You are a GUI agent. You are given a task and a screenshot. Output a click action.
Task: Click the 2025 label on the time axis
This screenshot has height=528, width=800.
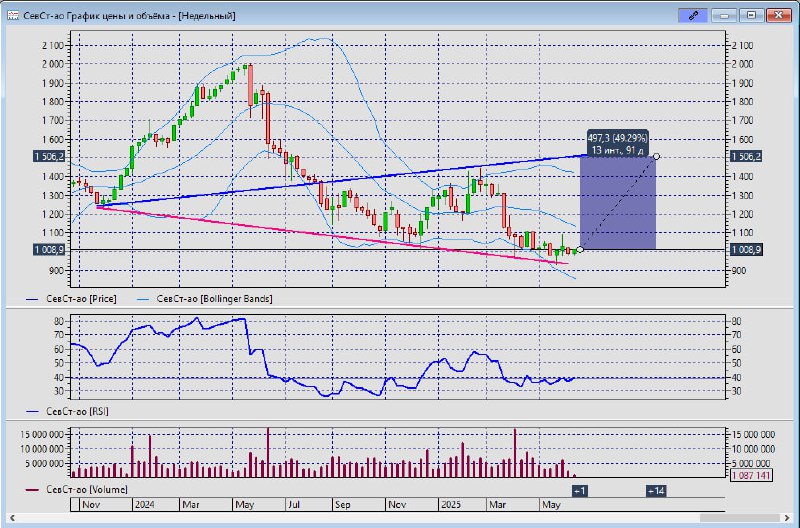(451, 505)
